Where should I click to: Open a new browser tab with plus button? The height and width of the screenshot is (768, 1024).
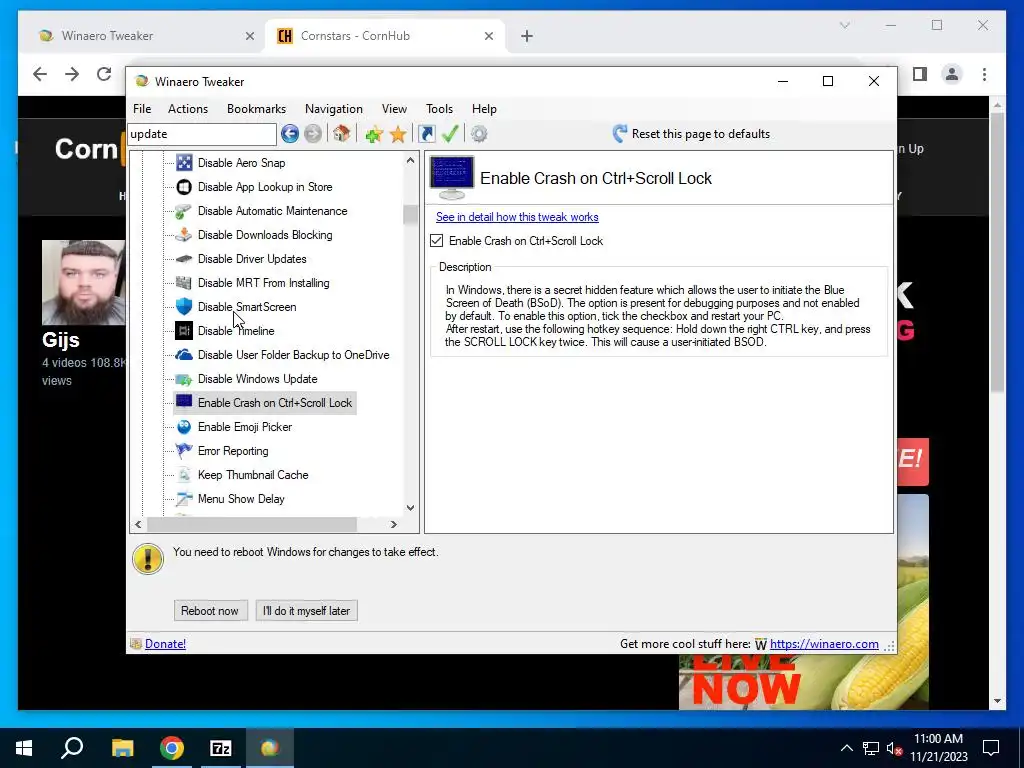pyautogui.click(x=527, y=36)
